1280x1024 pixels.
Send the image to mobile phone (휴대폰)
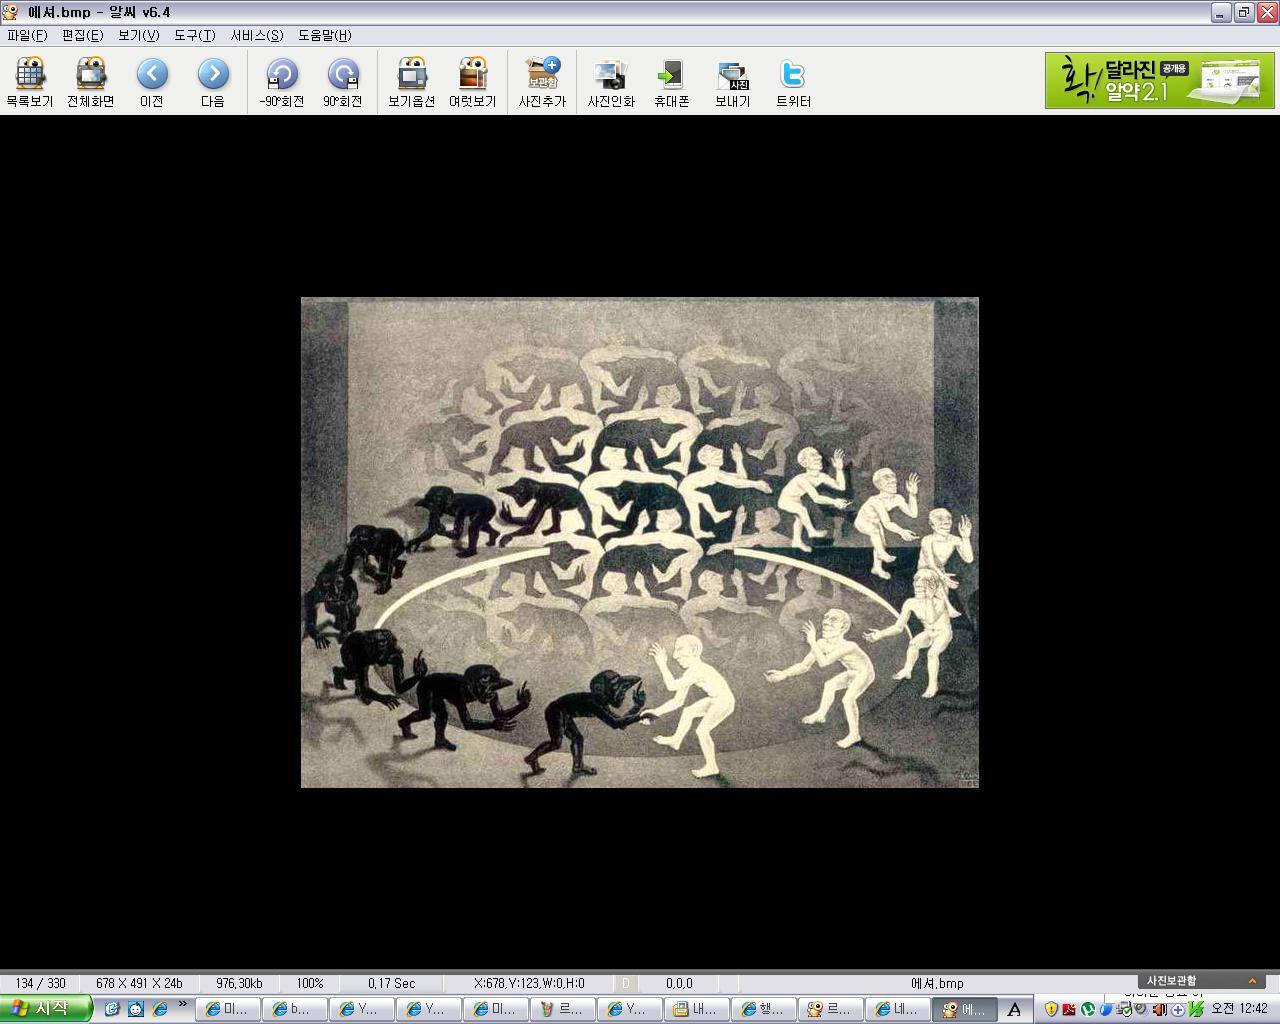(671, 82)
